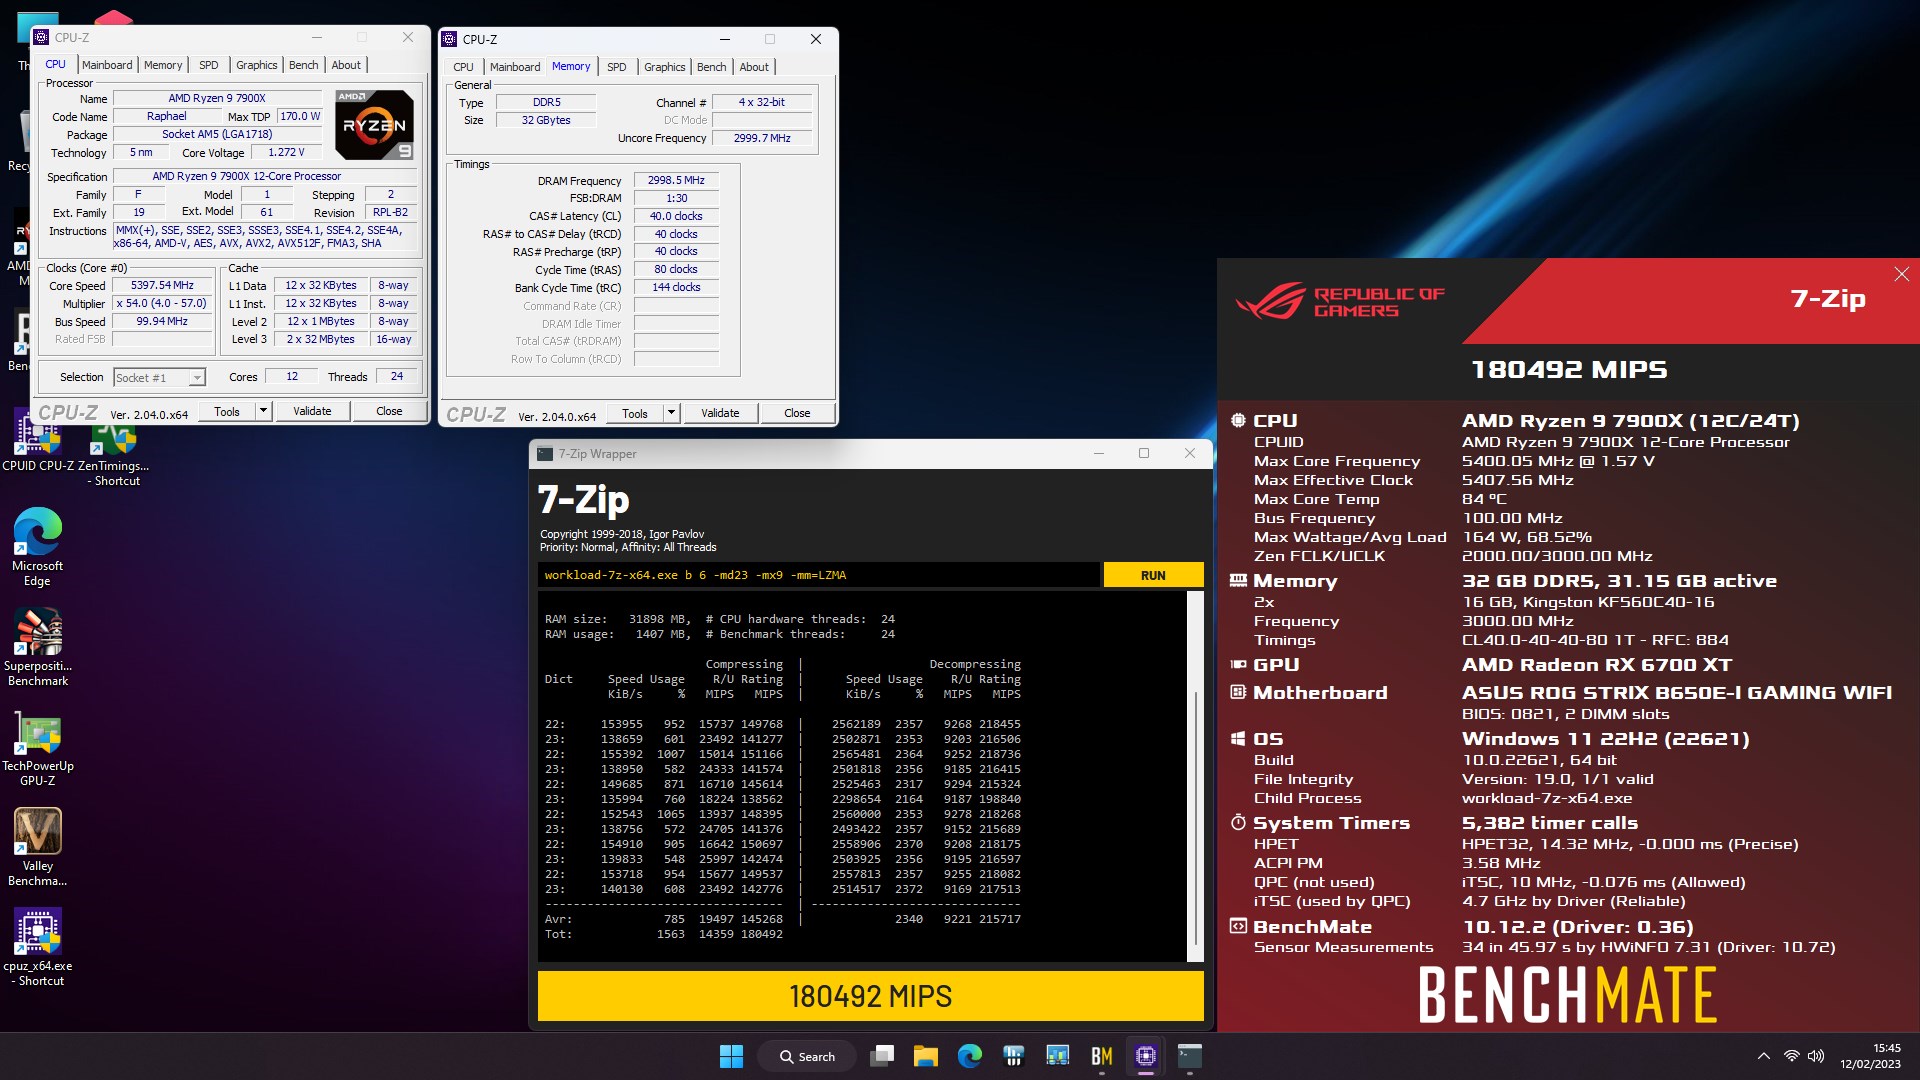Open the Wi-Fi network tray icon

[x=1792, y=1056]
